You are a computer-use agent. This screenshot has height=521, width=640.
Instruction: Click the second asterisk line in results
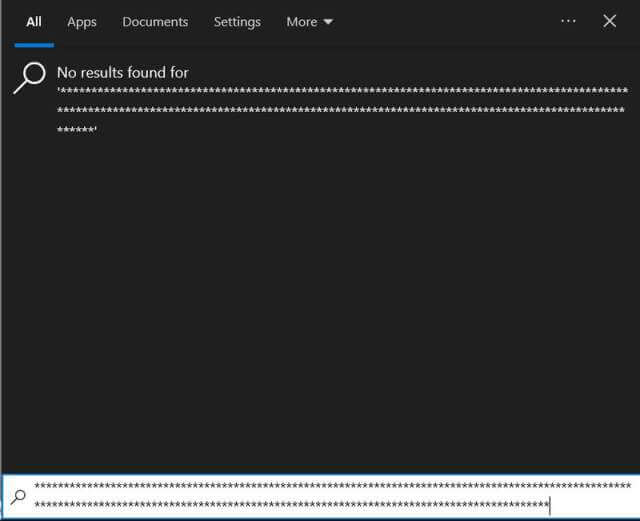point(342,111)
